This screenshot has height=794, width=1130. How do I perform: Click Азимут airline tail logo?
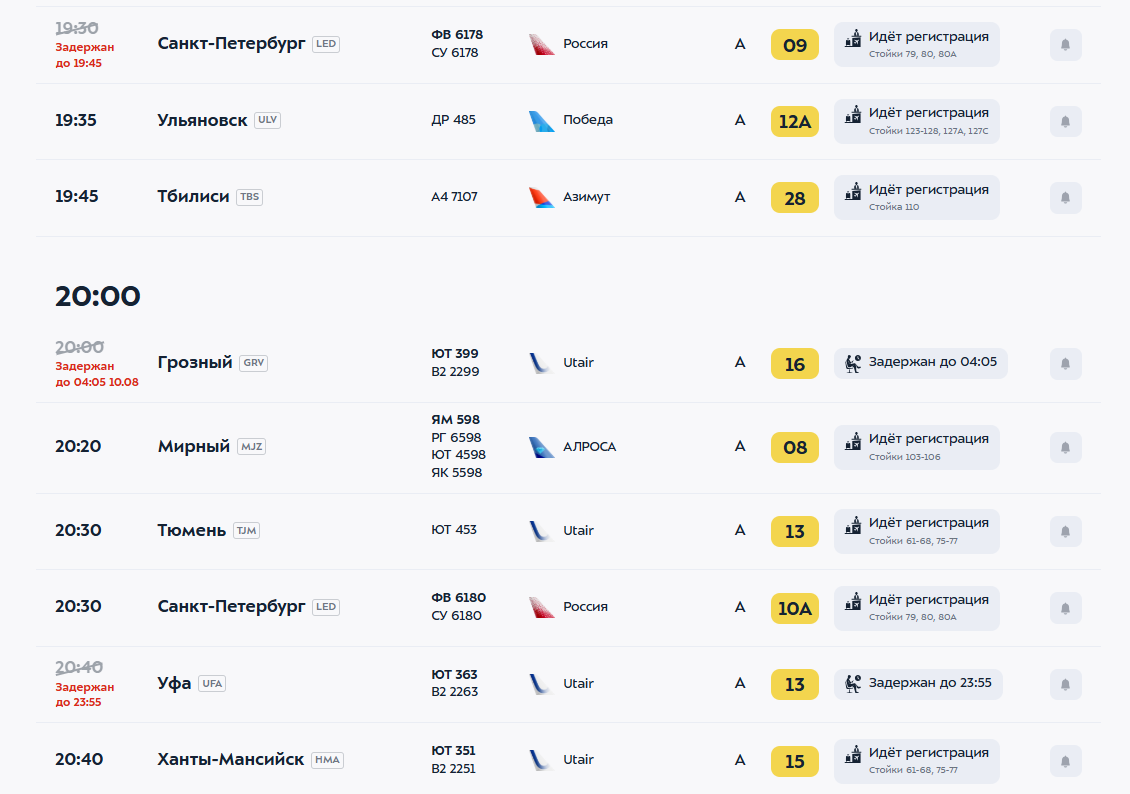(x=541, y=197)
